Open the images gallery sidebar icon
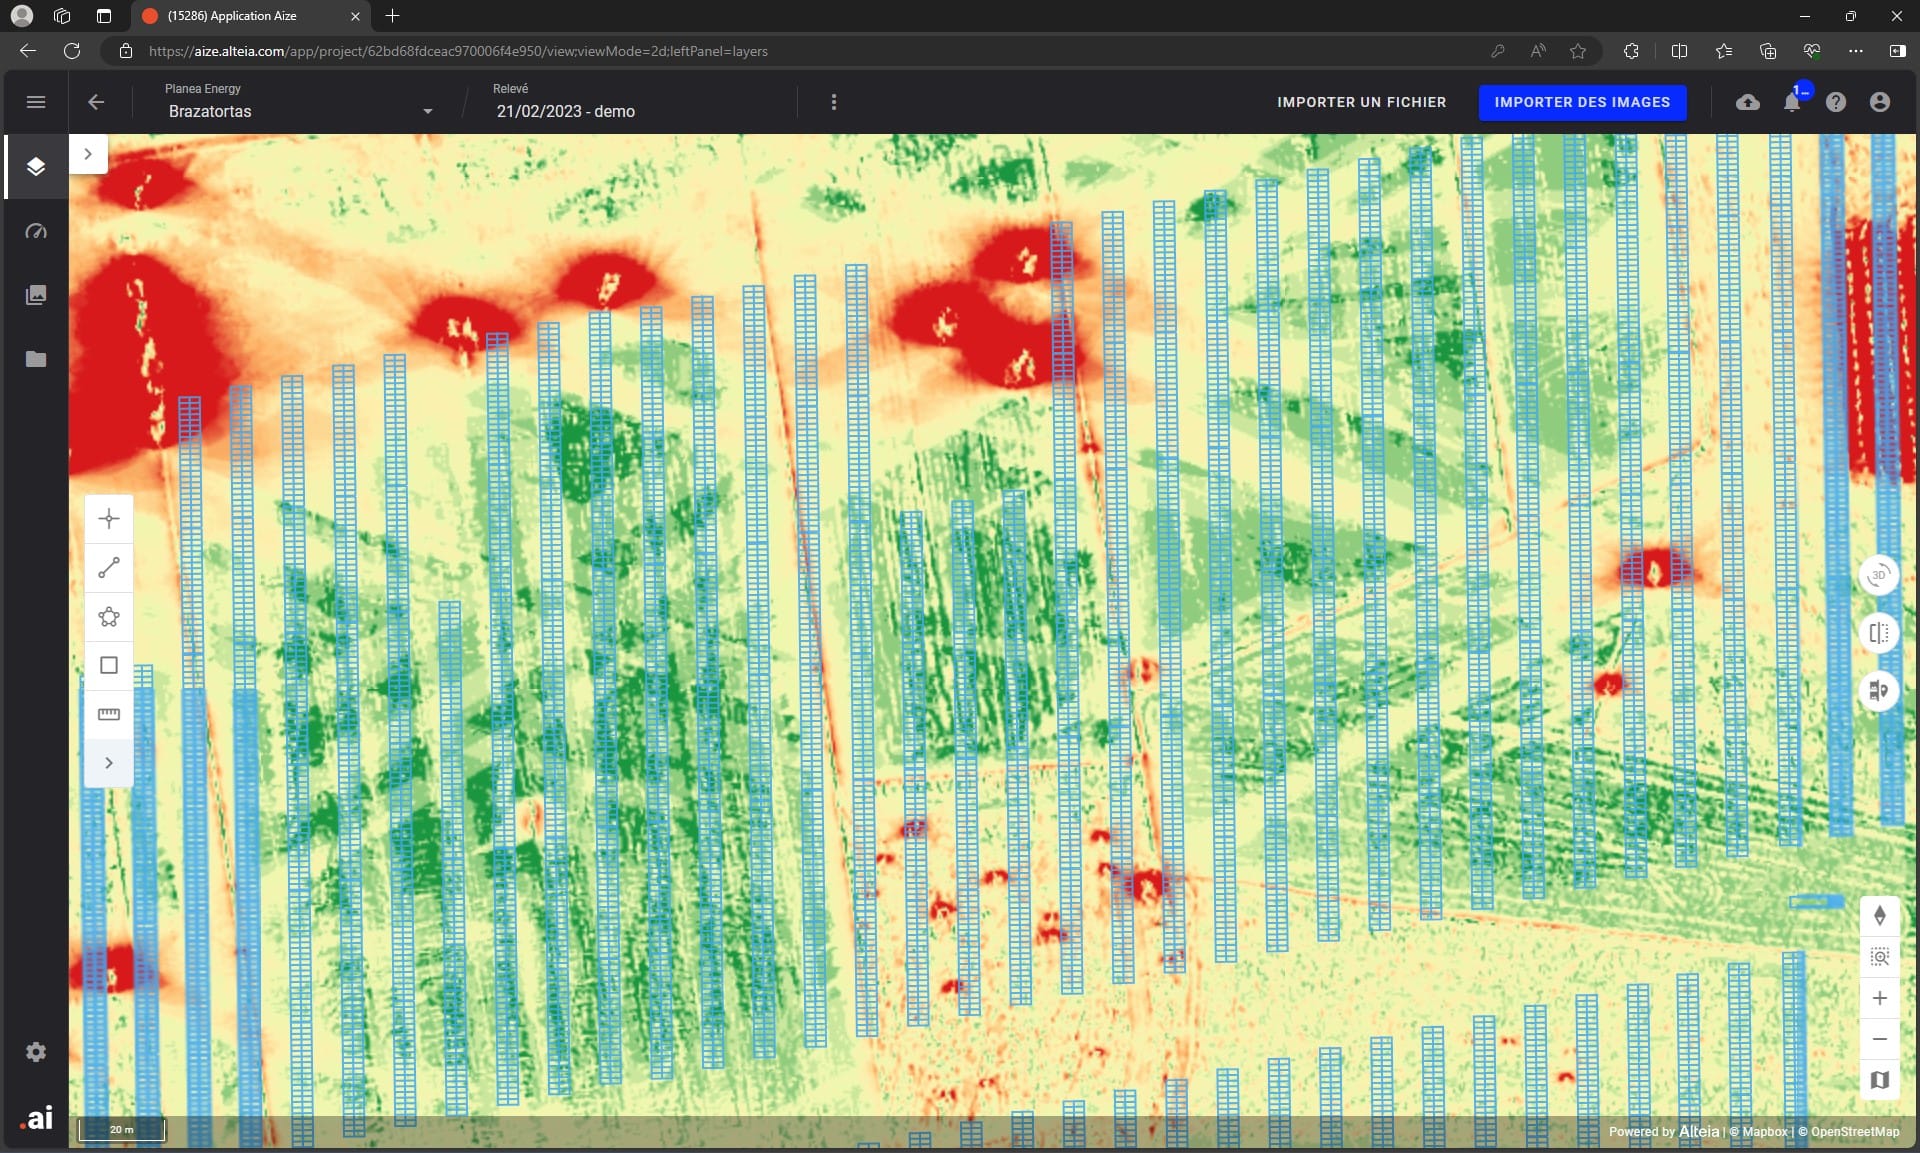The width and height of the screenshot is (1920, 1153). 36,295
